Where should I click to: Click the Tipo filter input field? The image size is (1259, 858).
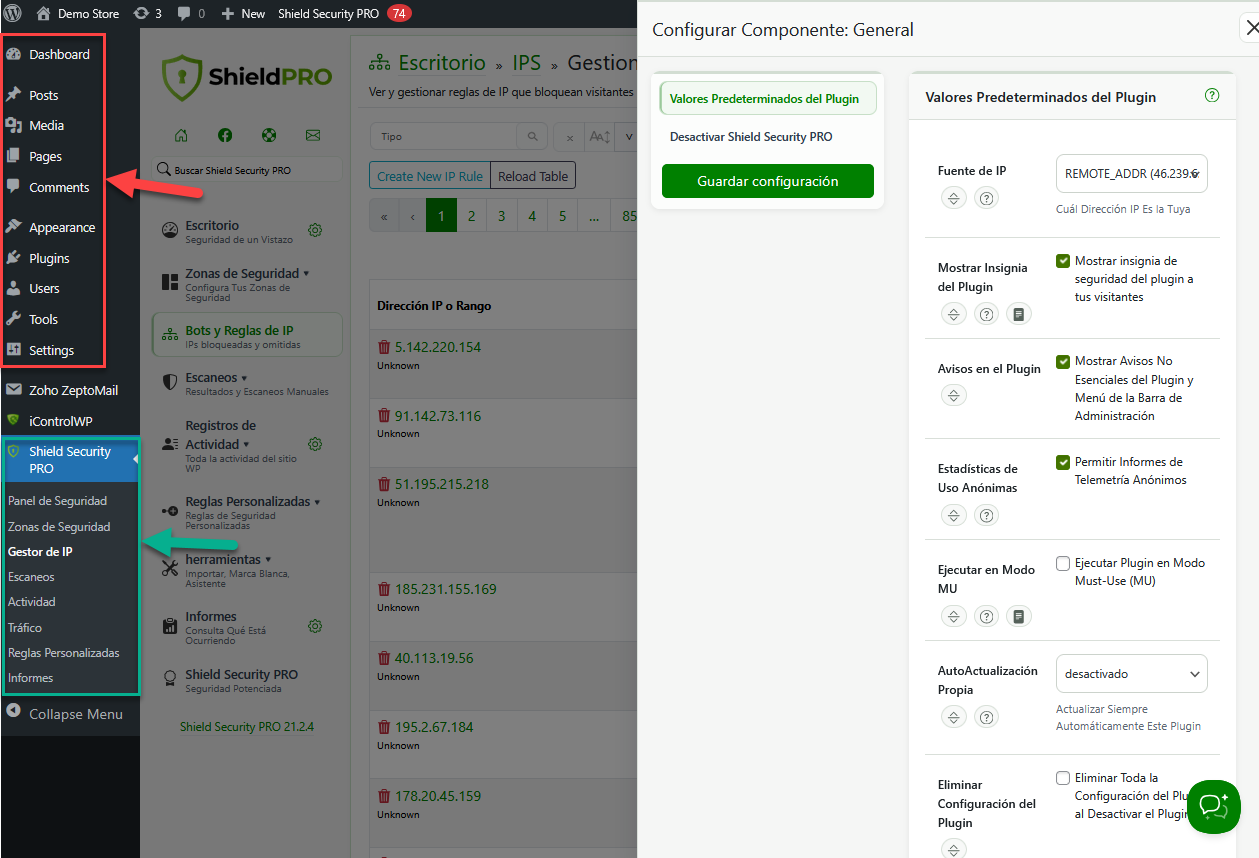443,136
